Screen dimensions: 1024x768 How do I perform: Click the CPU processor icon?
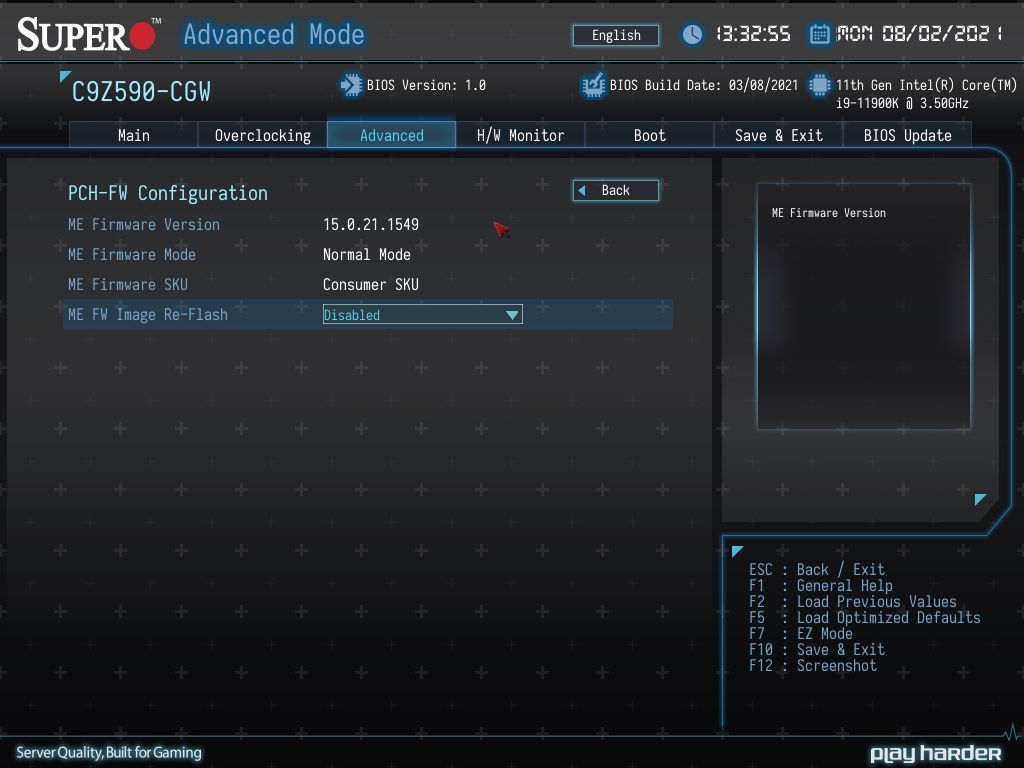819,86
